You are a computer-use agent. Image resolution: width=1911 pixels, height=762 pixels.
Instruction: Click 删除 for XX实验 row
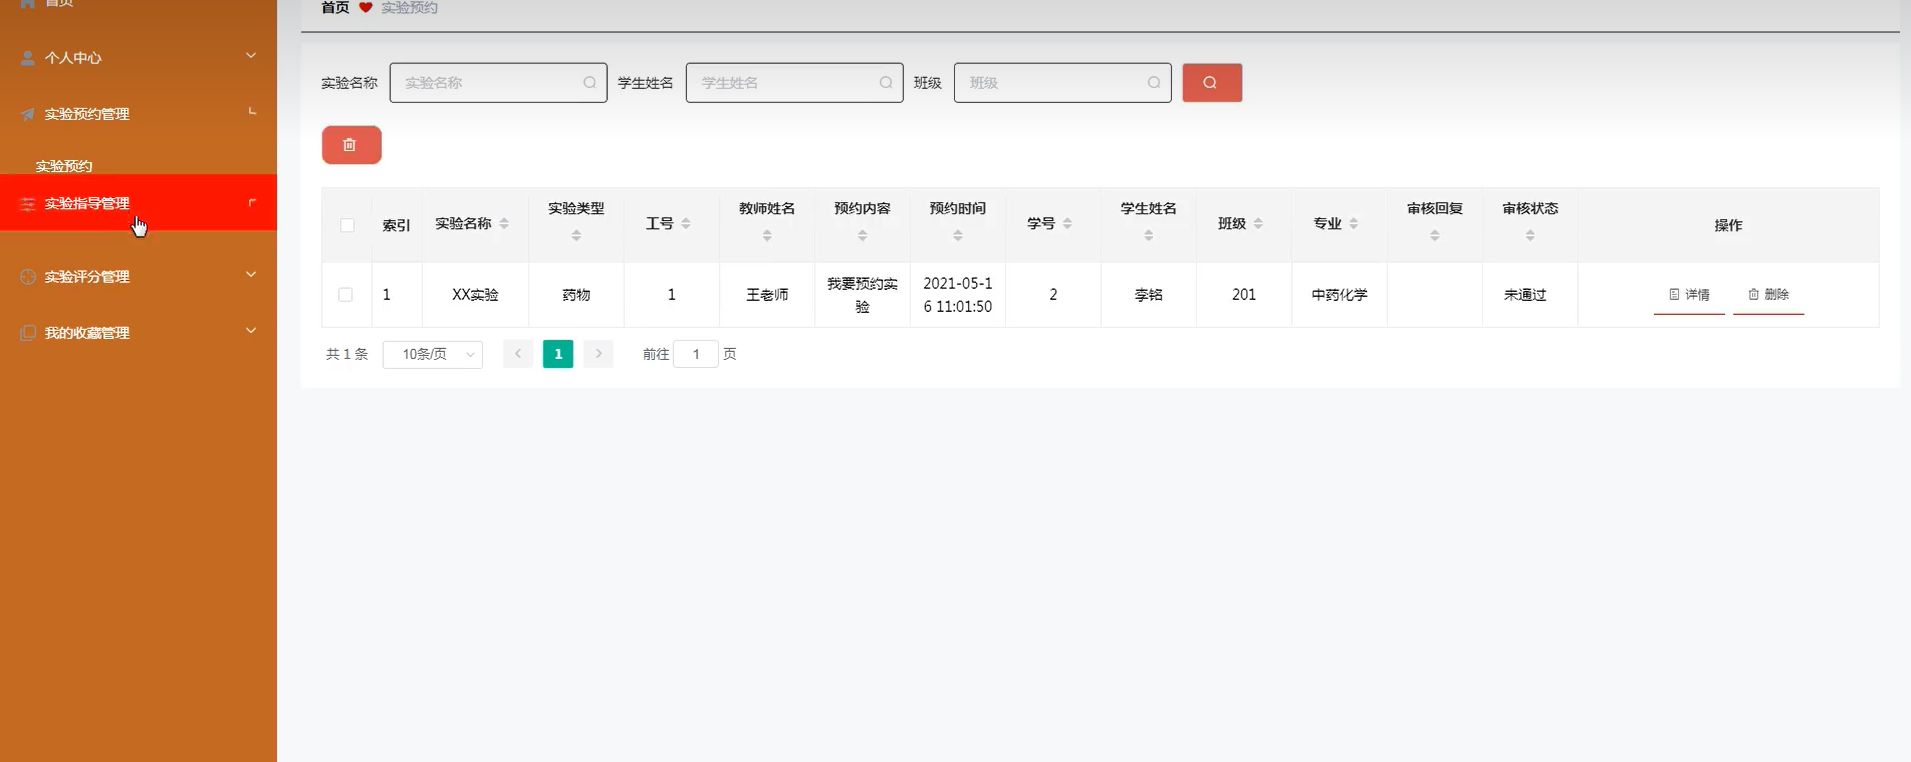[x=1768, y=295]
